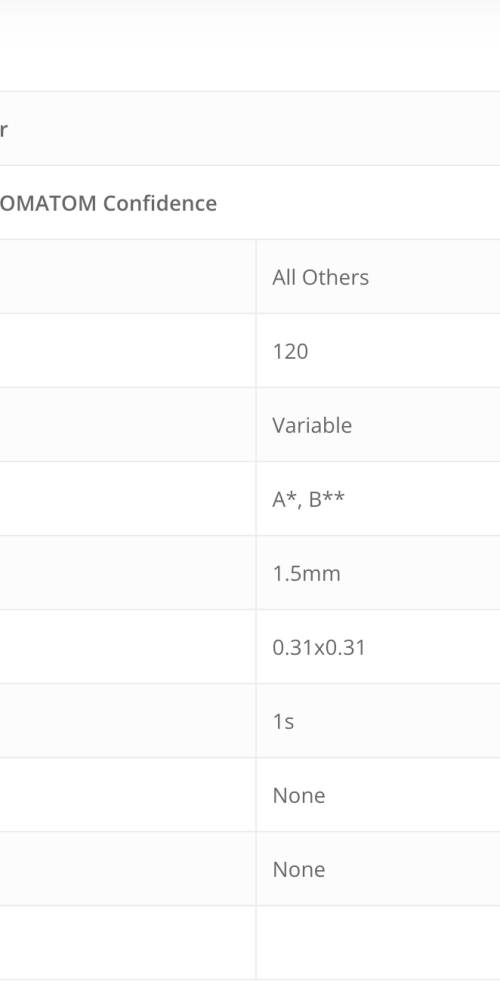Screen dimensions: 500x1000
Task: Click the blank cell beside "1.5mm"
Action: [128, 573]
